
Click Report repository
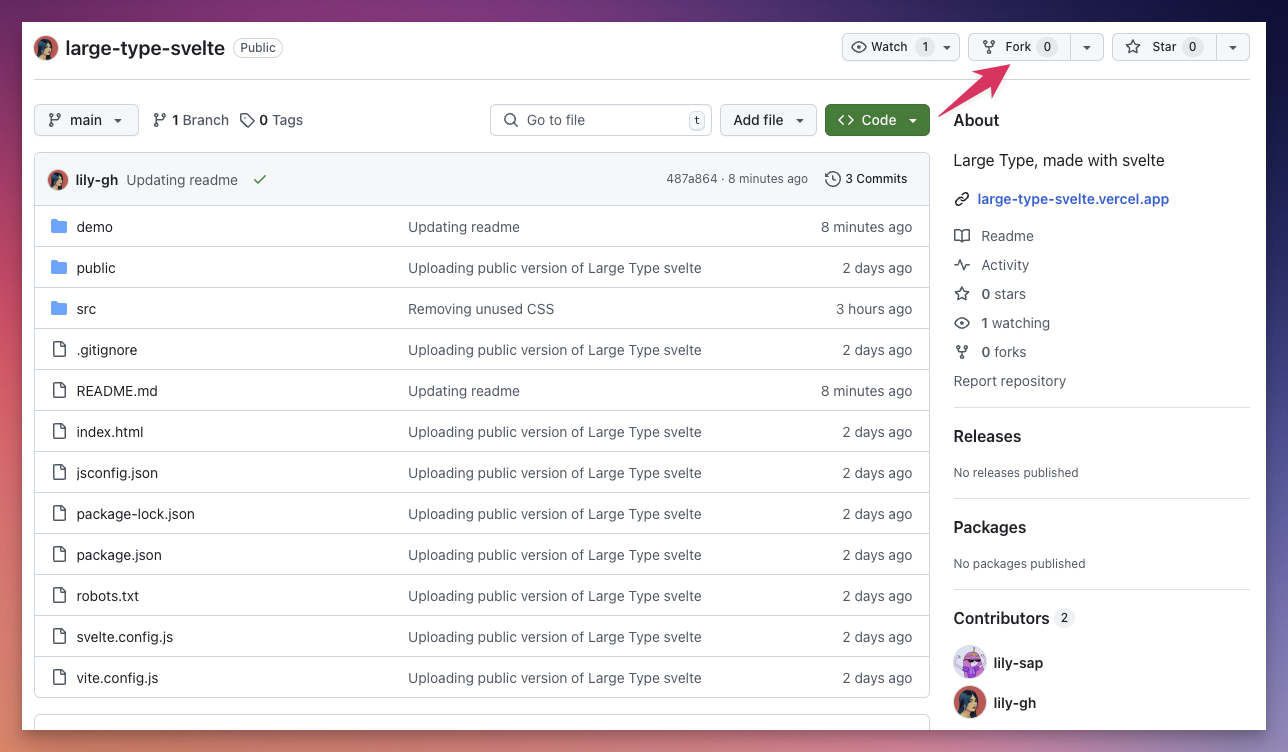tap(1010, 381)
